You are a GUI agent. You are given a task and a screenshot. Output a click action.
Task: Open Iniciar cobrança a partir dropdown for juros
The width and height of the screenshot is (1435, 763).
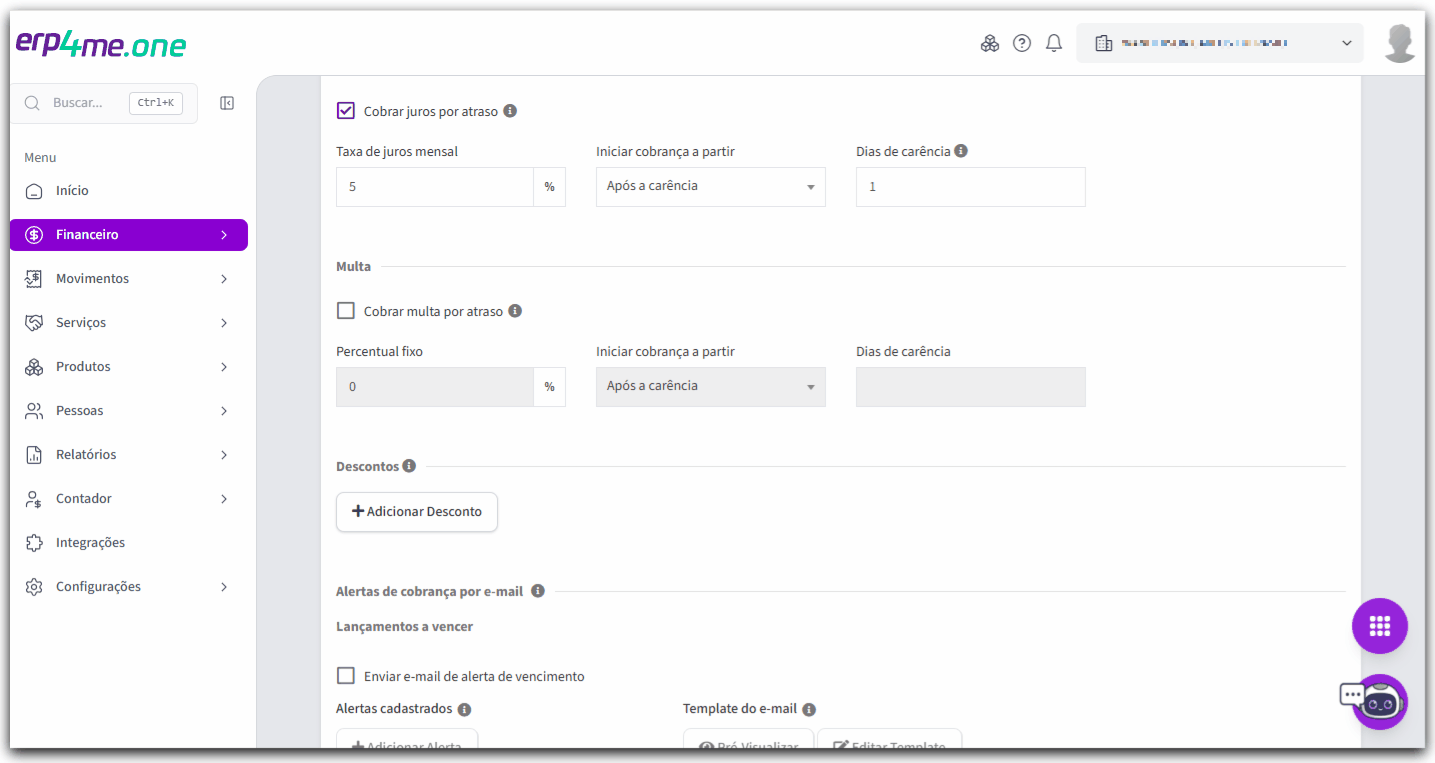click(711, 187)
